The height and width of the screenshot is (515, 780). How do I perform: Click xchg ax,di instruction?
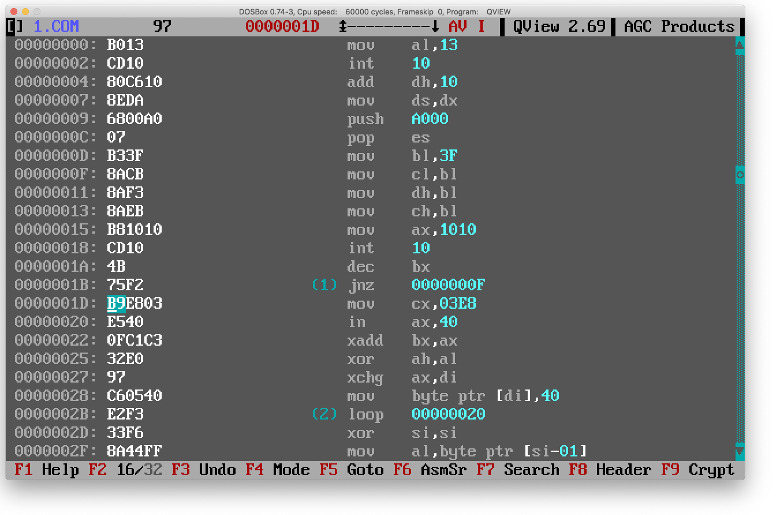(x=402, y=377)
